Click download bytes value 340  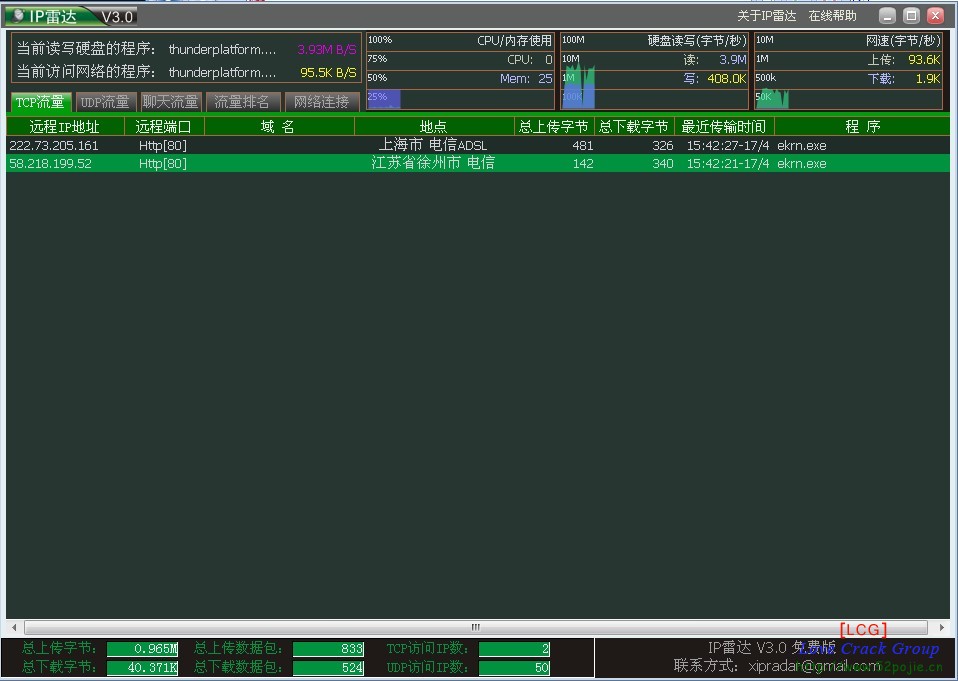662,163
